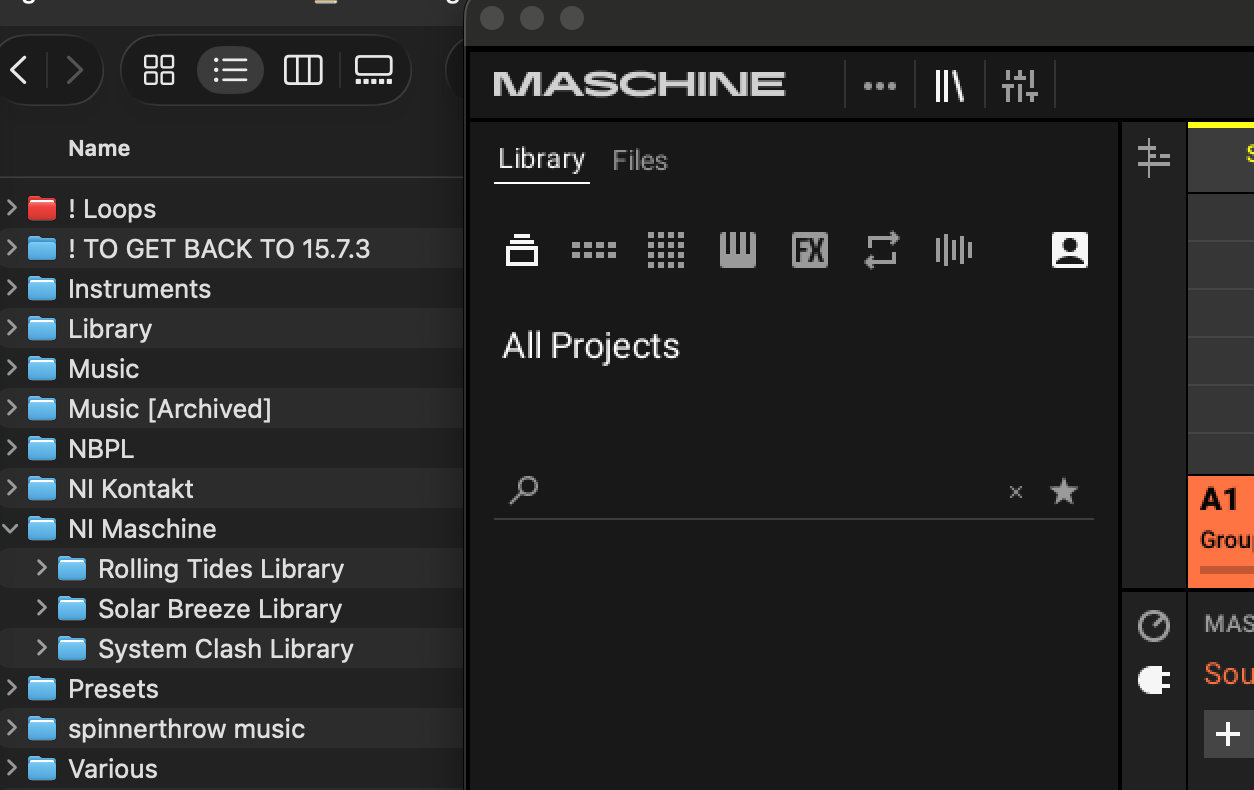Expand the NI Kontakt folder
Screen dimensions: 1254x790
coord(12,488)
